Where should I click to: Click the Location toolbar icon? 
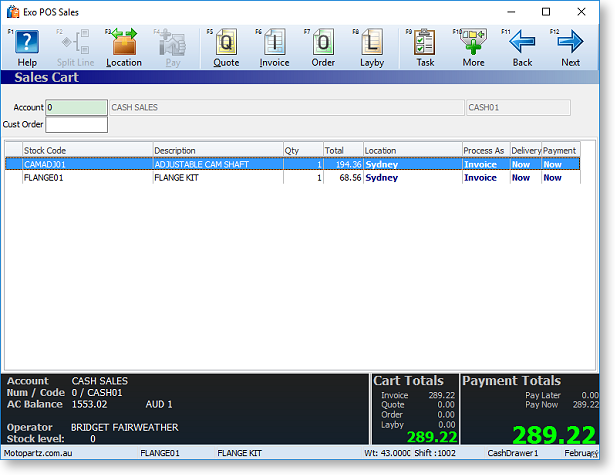pyautogui.click(x=124, y=46)
